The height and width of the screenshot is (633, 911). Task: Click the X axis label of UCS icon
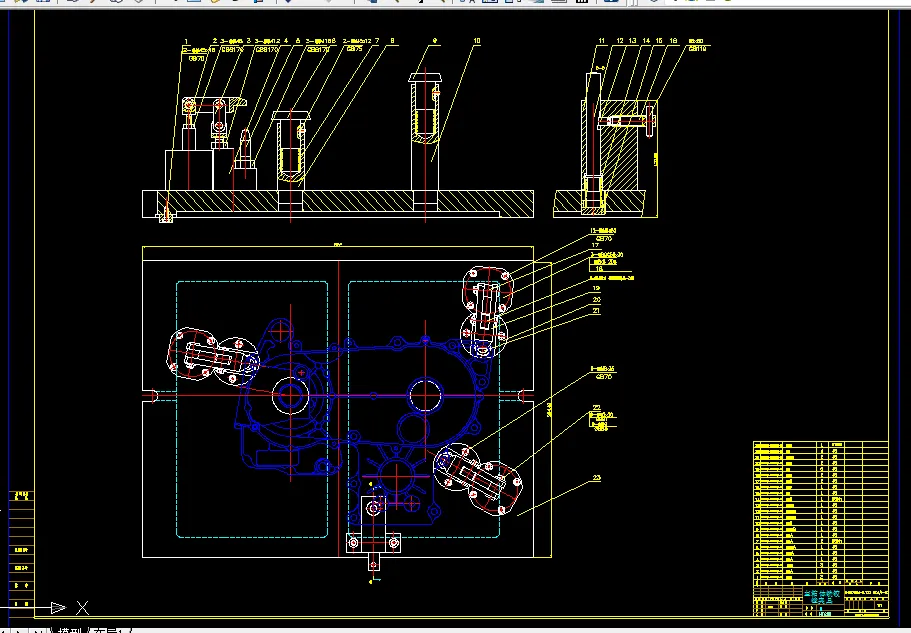(83, 608)
